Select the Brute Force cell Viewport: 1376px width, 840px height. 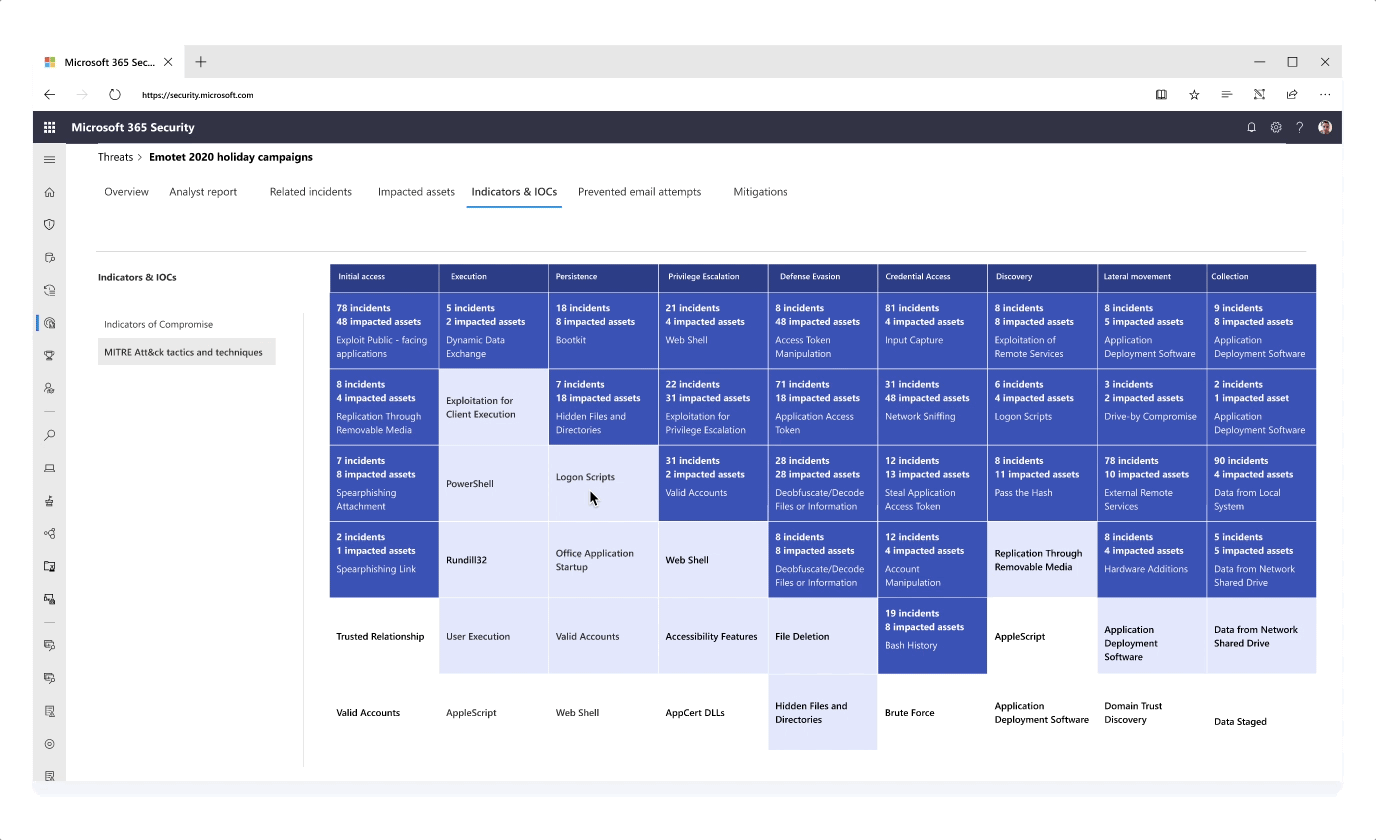[932, 713]
